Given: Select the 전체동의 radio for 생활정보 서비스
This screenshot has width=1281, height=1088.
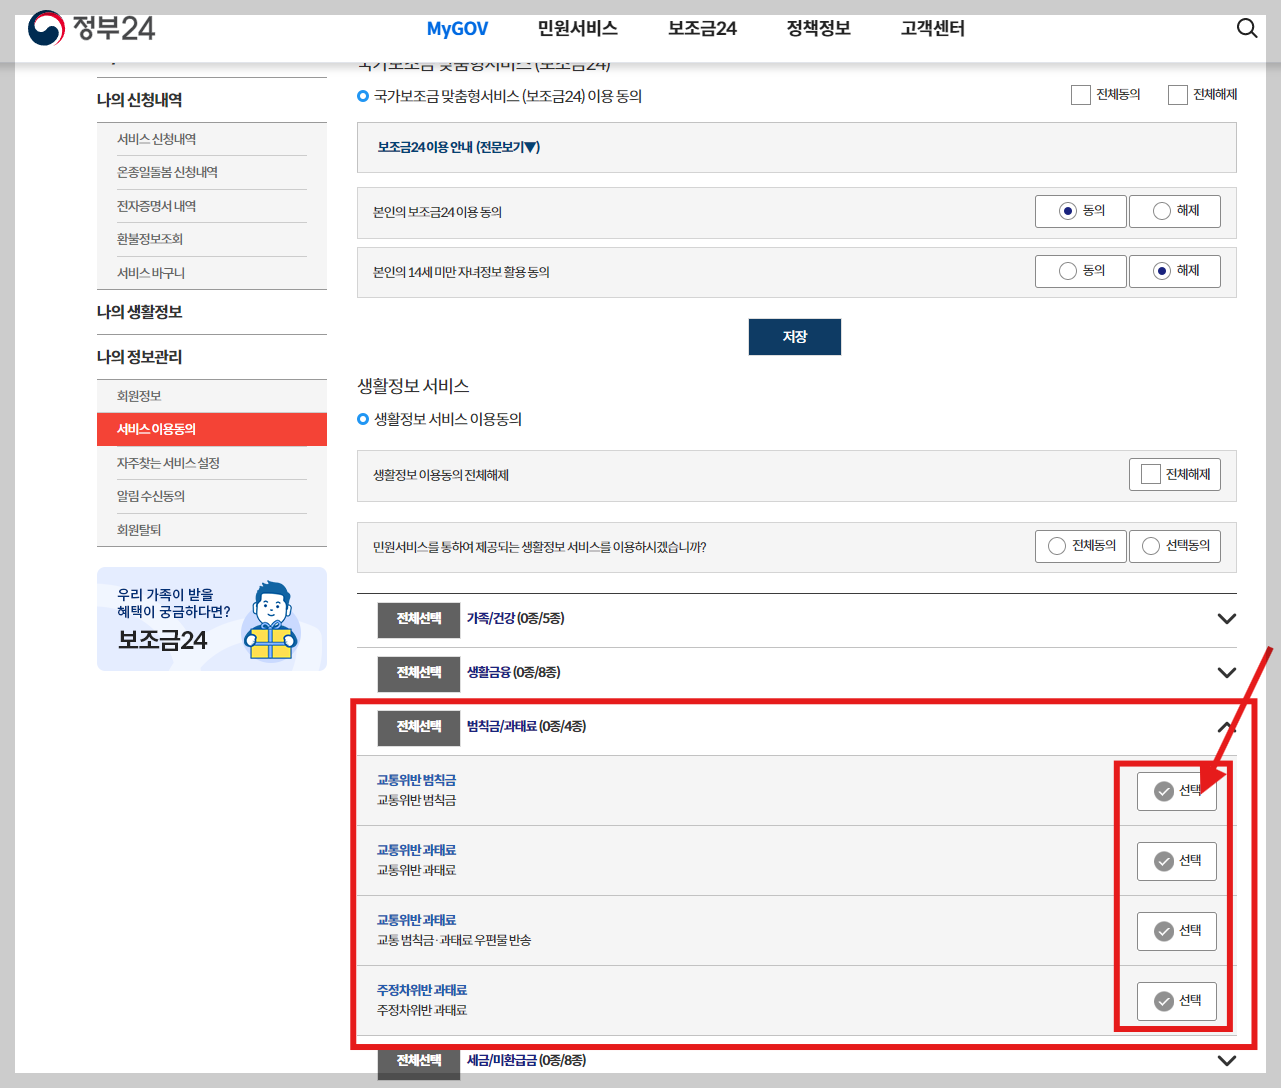Looking at the screenshot, I should coord(1081,546).
